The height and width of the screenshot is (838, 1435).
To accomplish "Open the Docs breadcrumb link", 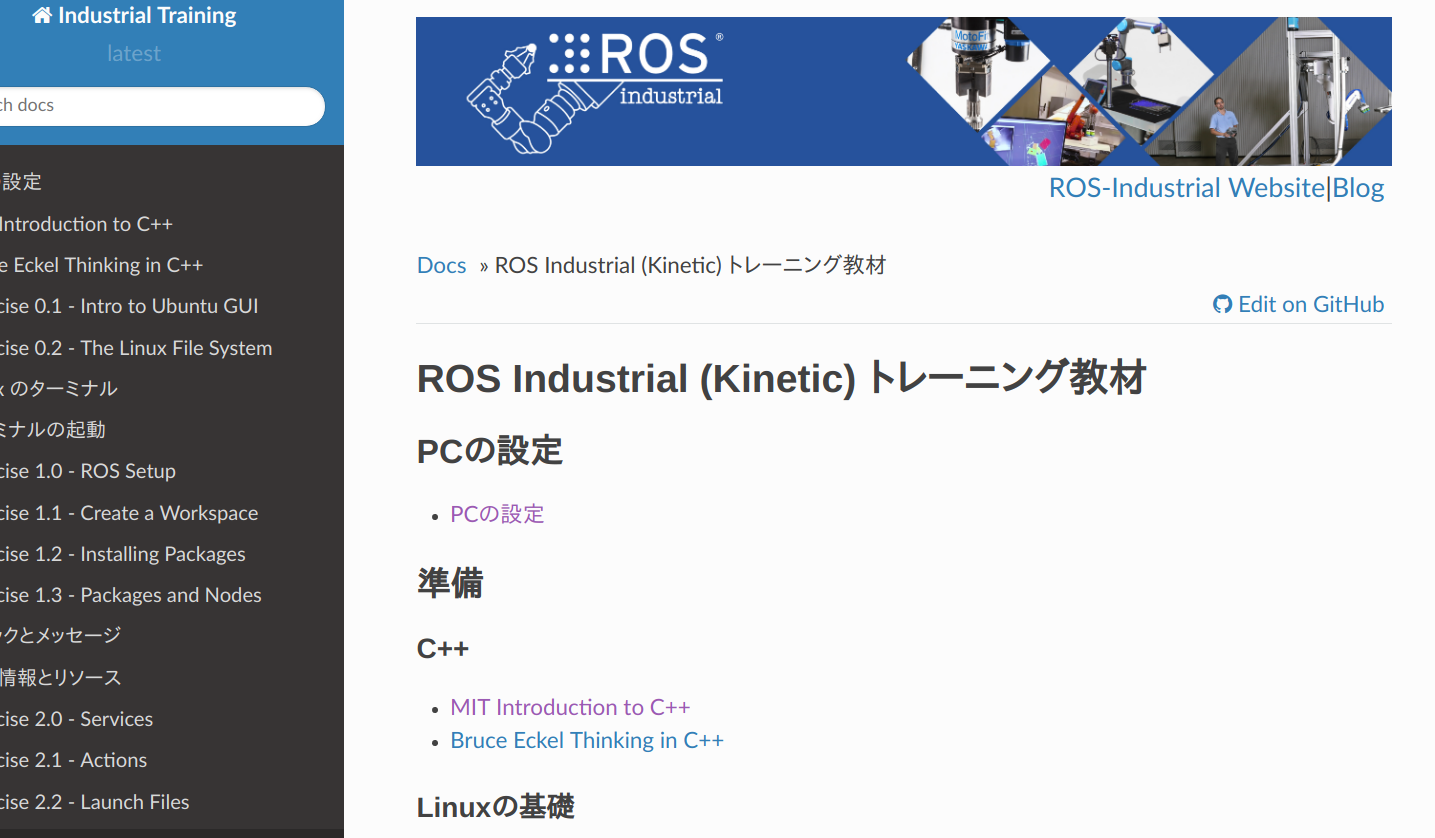I will [x=441, y=265].
